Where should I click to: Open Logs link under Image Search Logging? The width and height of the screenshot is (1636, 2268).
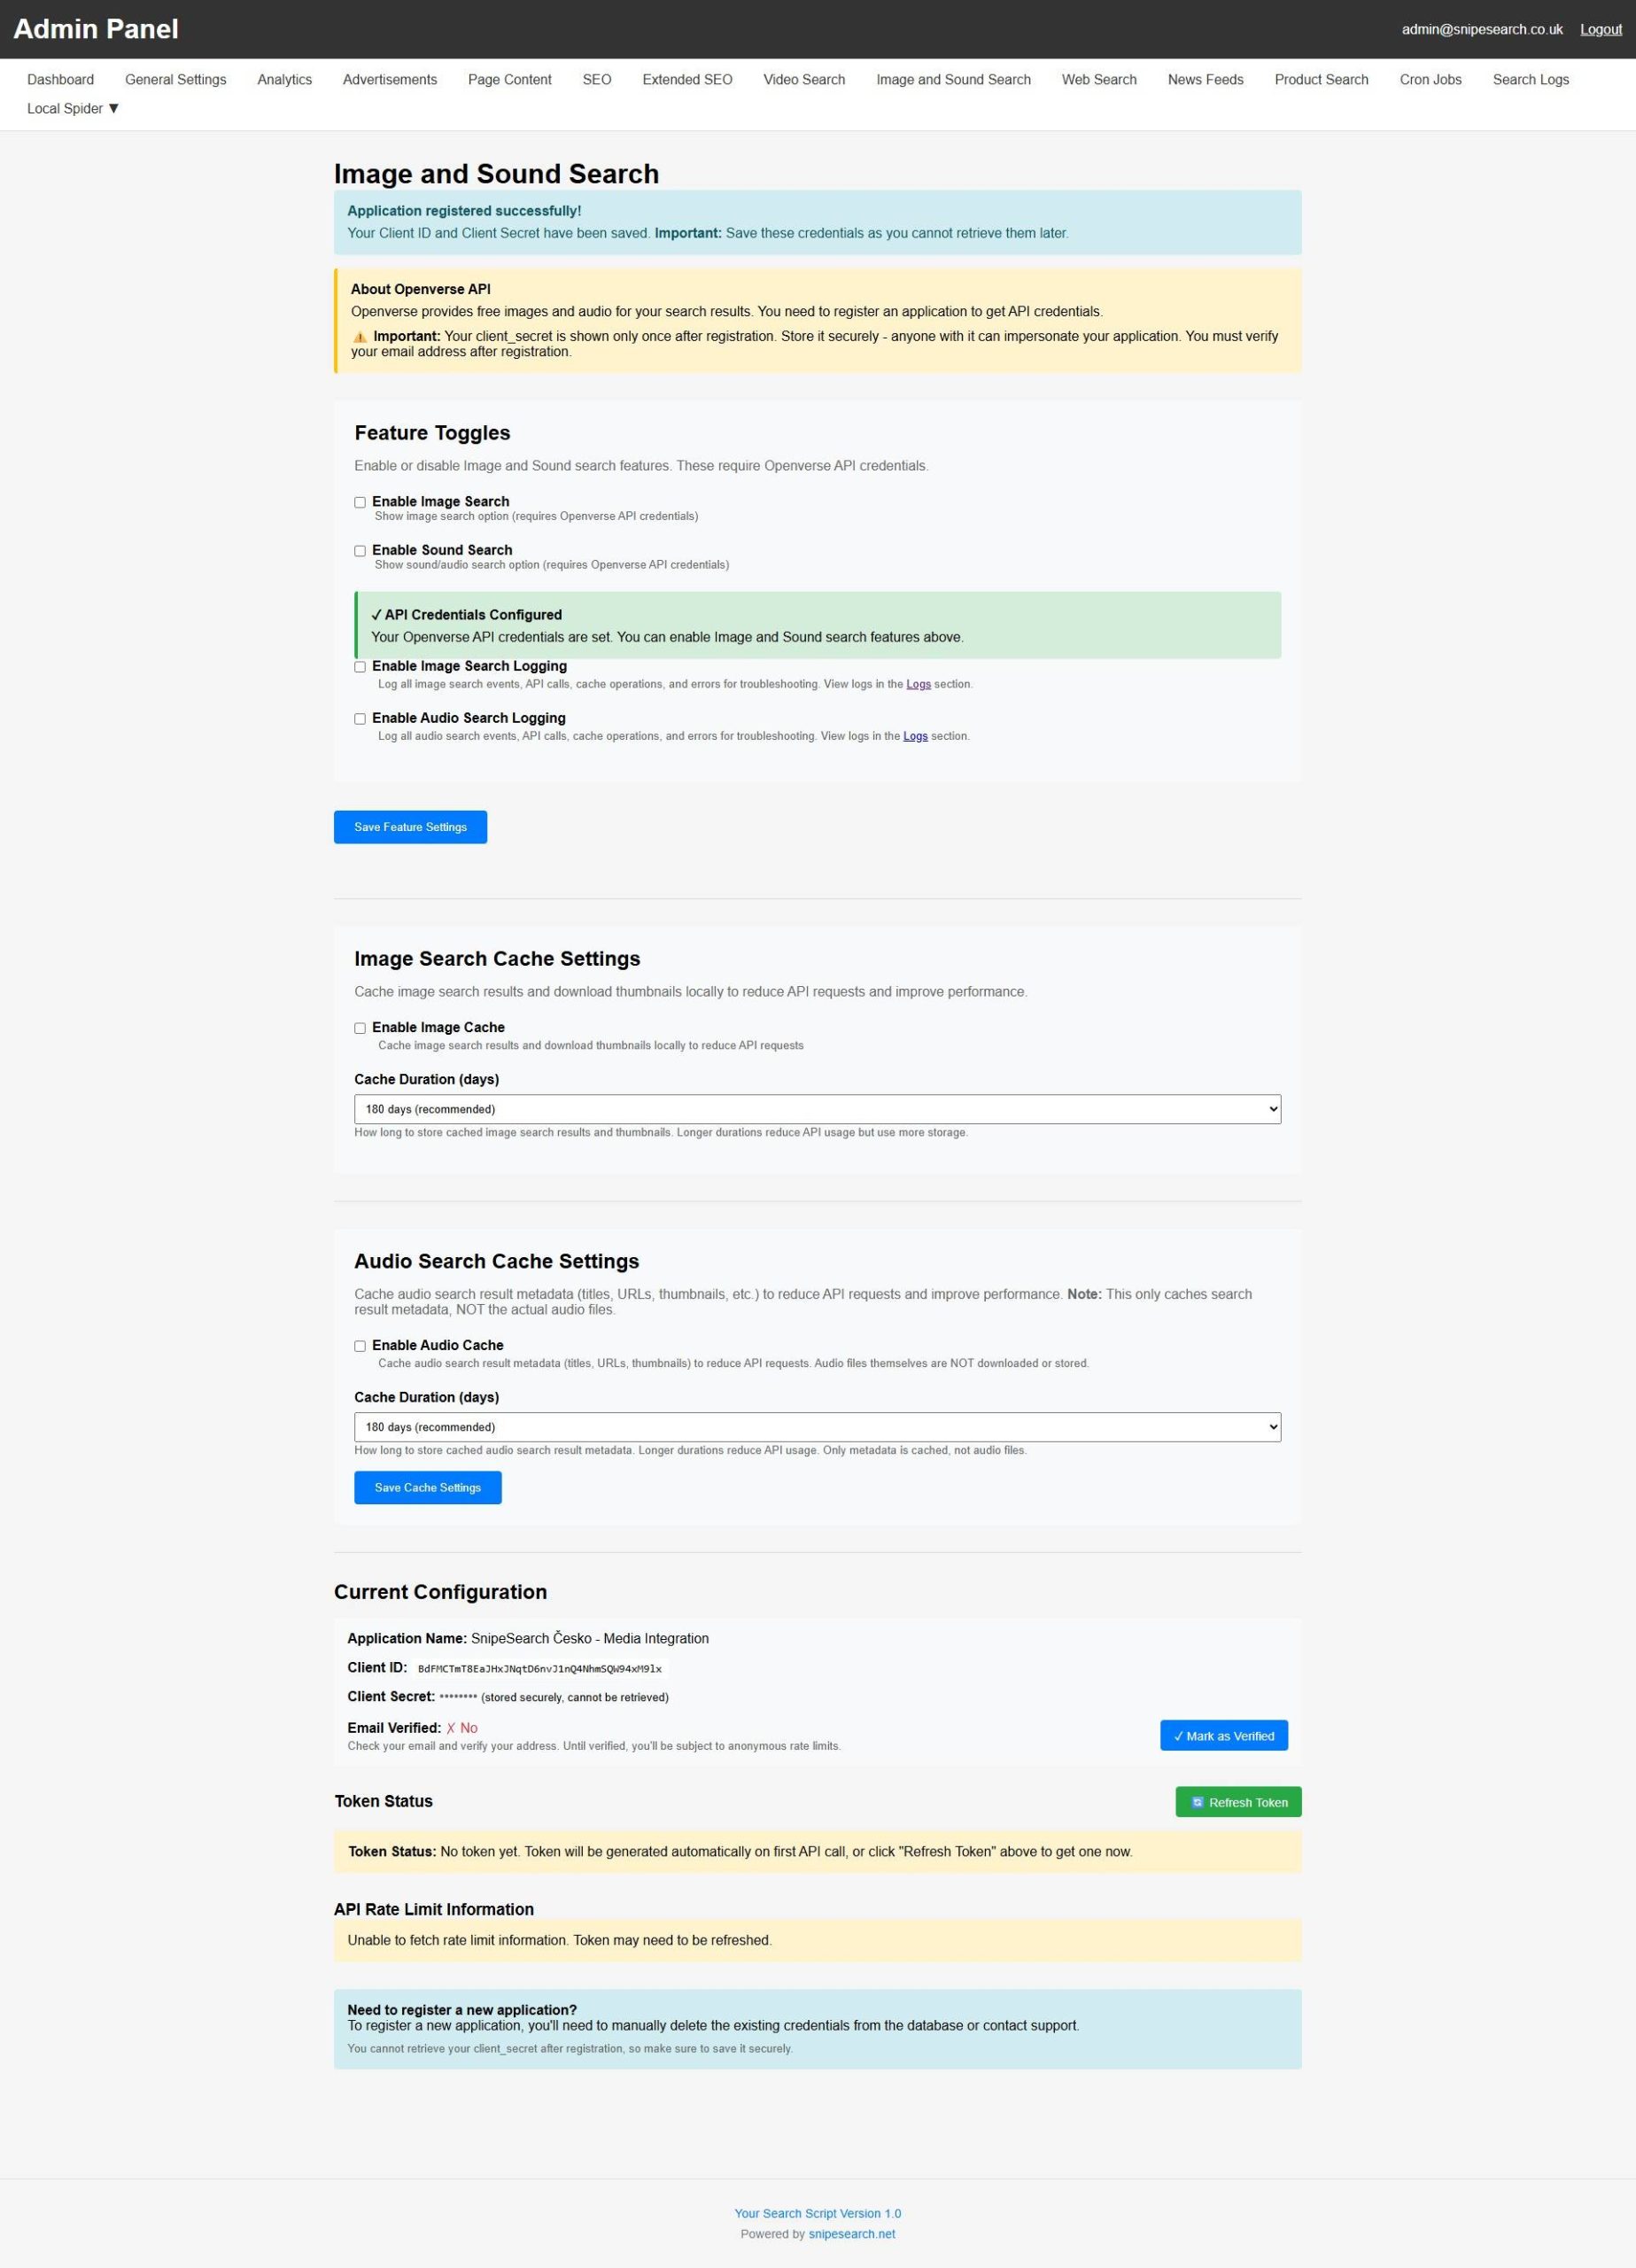(918, 684)
